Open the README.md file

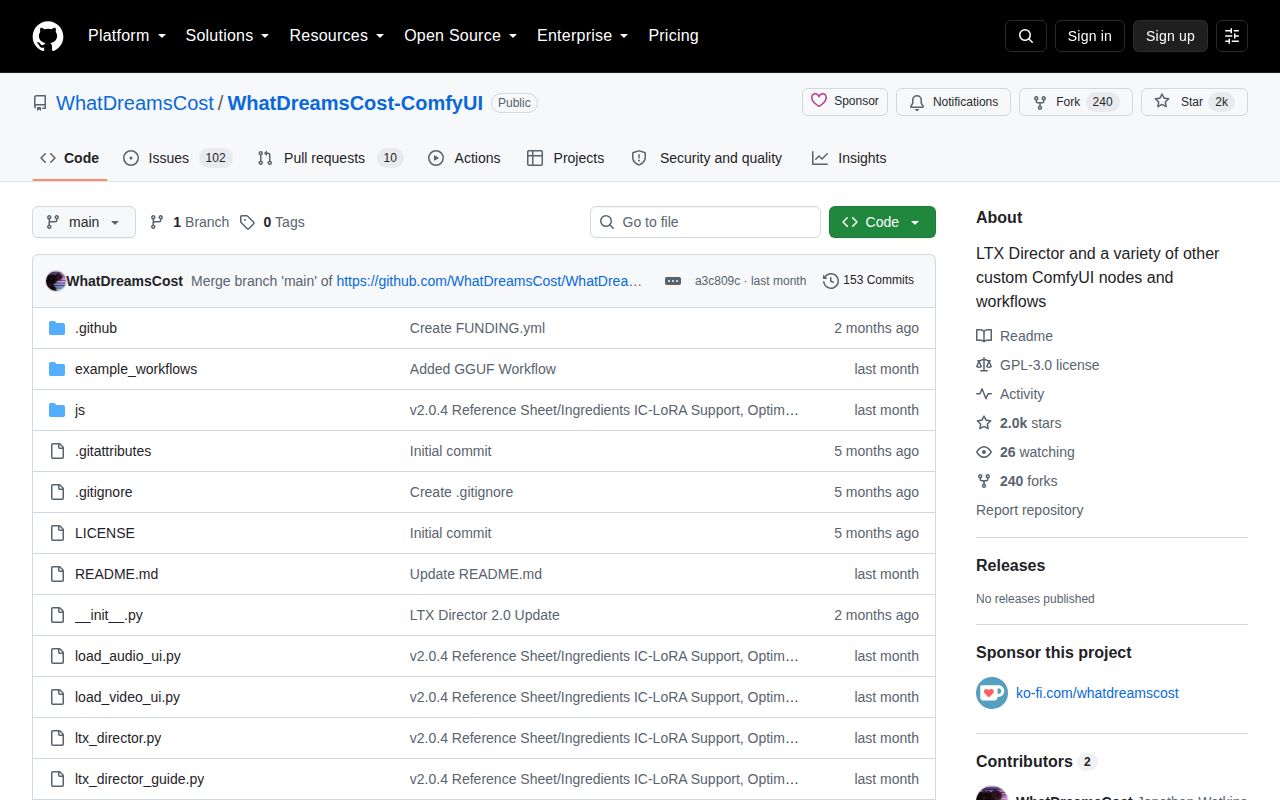[116, 574]
